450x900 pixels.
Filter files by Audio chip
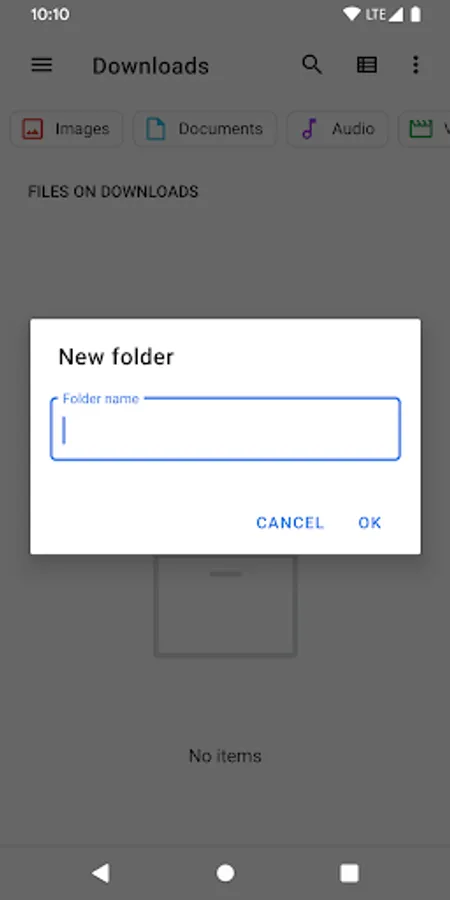(x=338, y=129)
